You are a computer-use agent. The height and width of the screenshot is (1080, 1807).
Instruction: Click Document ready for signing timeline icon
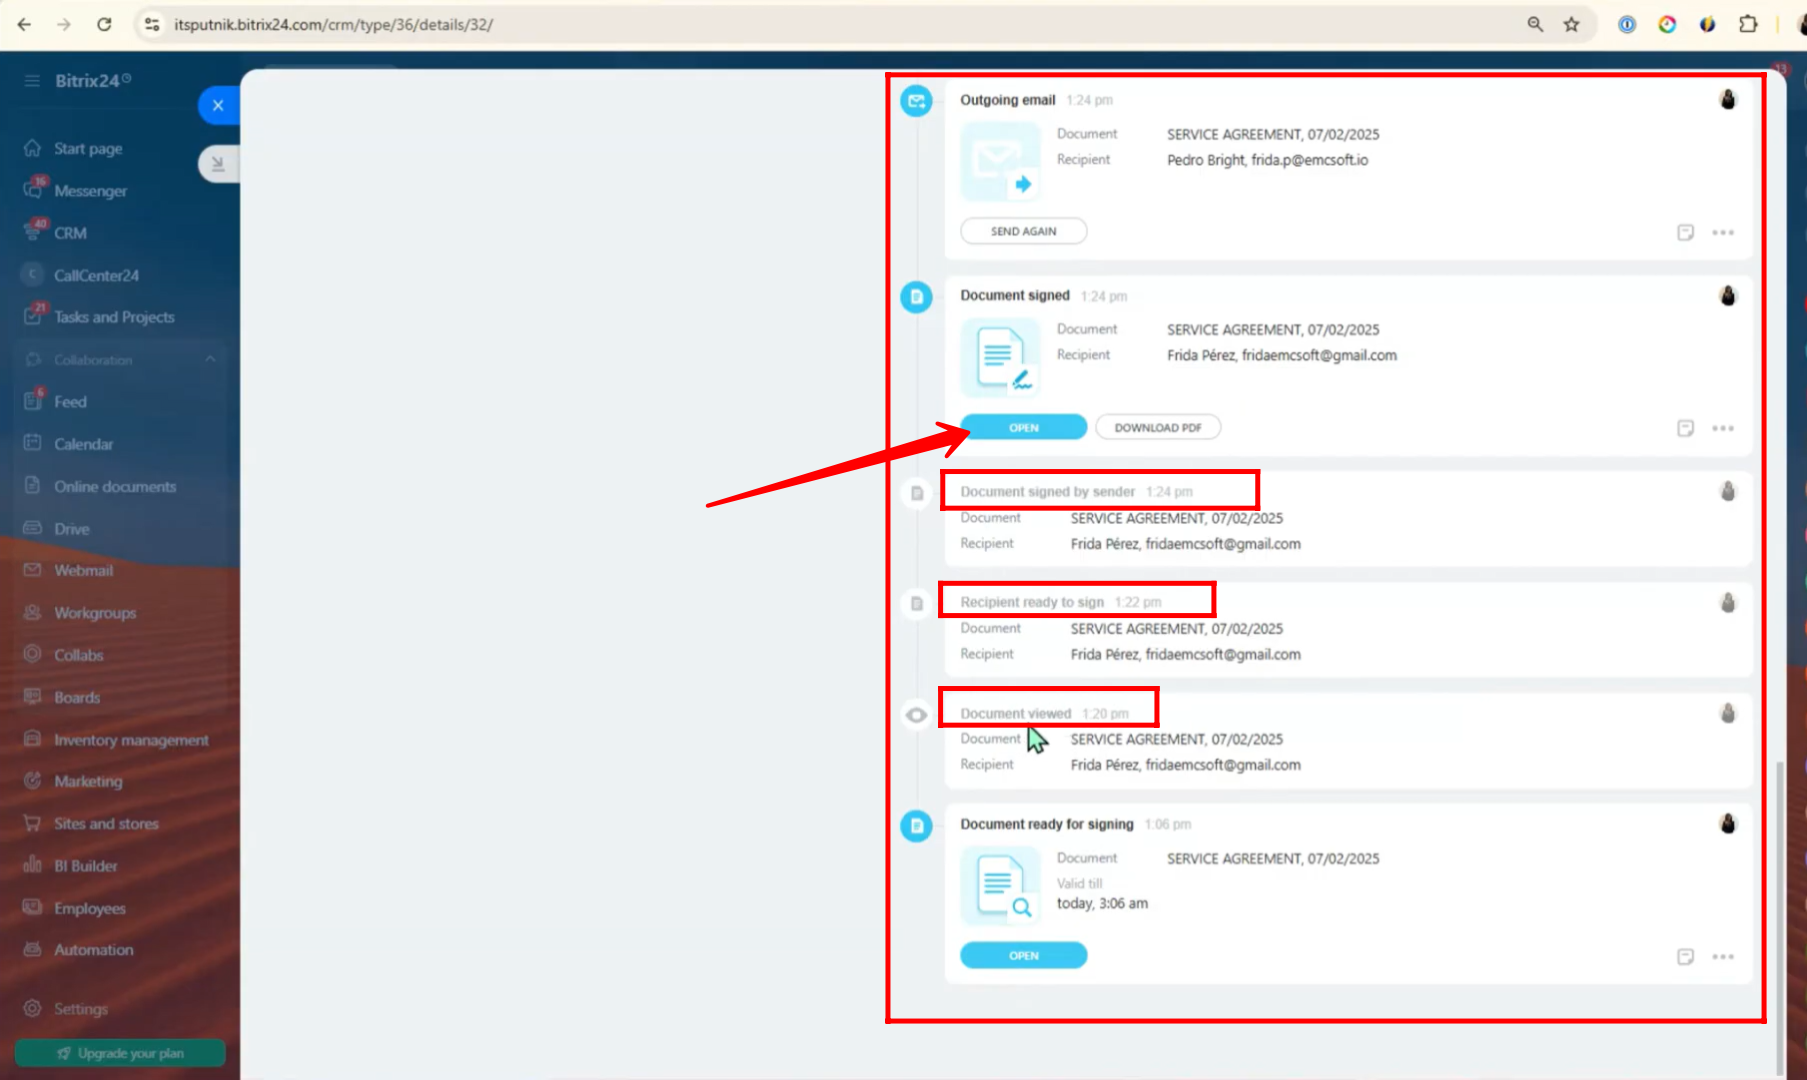coord(916,826)
